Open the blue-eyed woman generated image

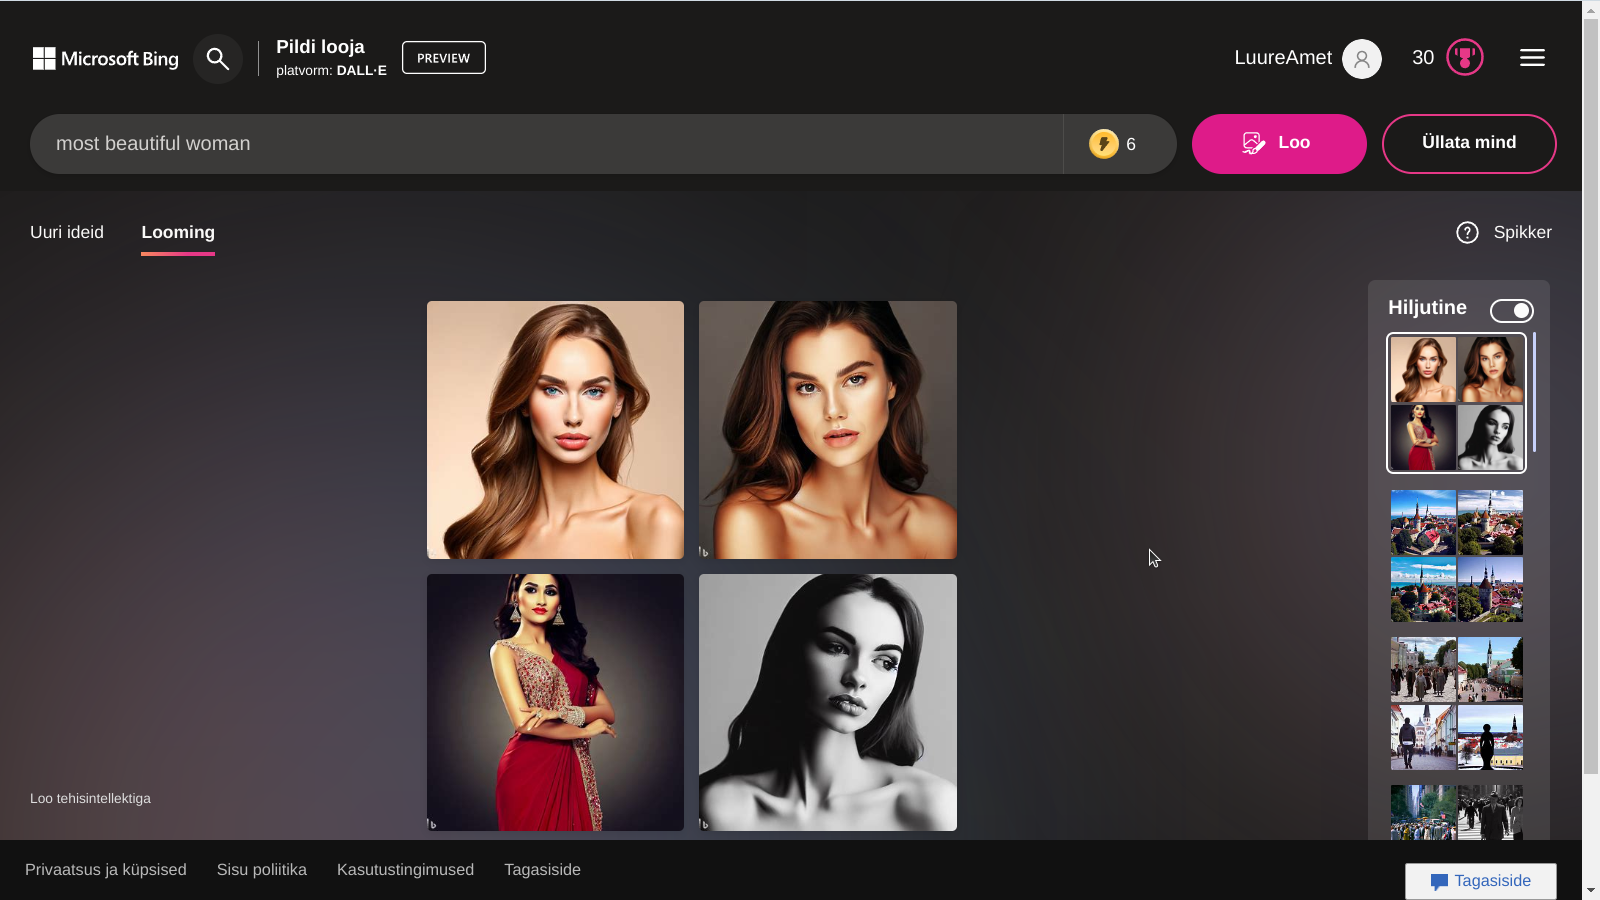pyautogui.click(x=556, y=430)
